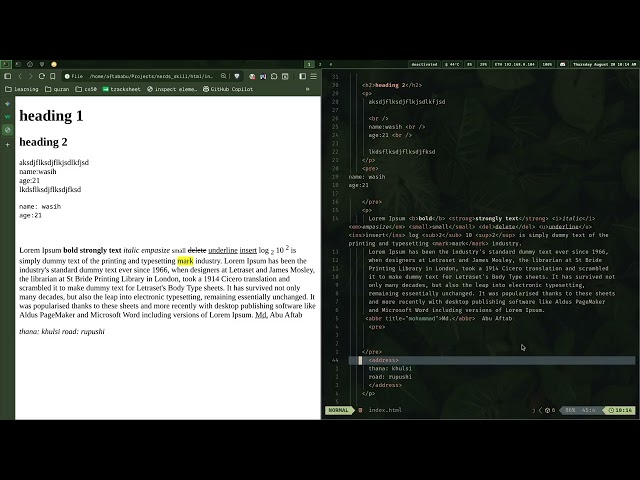This screenshot has width=640, height=480.
Task: Click the File site info indicator
Action: tap(74, 76)
